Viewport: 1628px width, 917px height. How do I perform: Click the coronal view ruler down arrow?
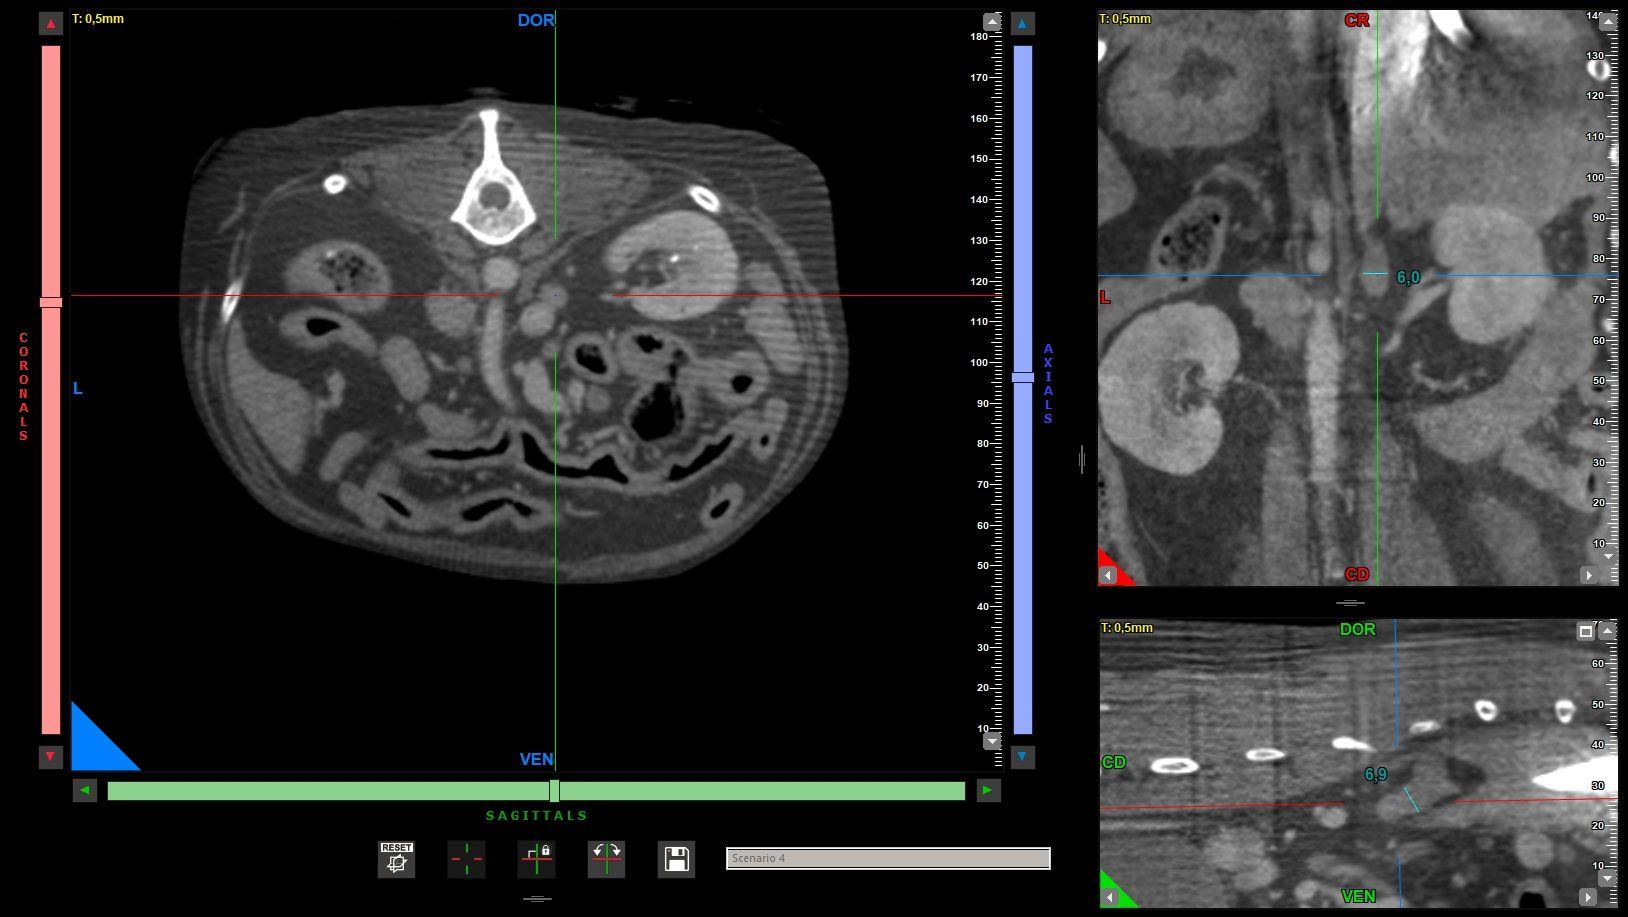(x=1608, y=556)
